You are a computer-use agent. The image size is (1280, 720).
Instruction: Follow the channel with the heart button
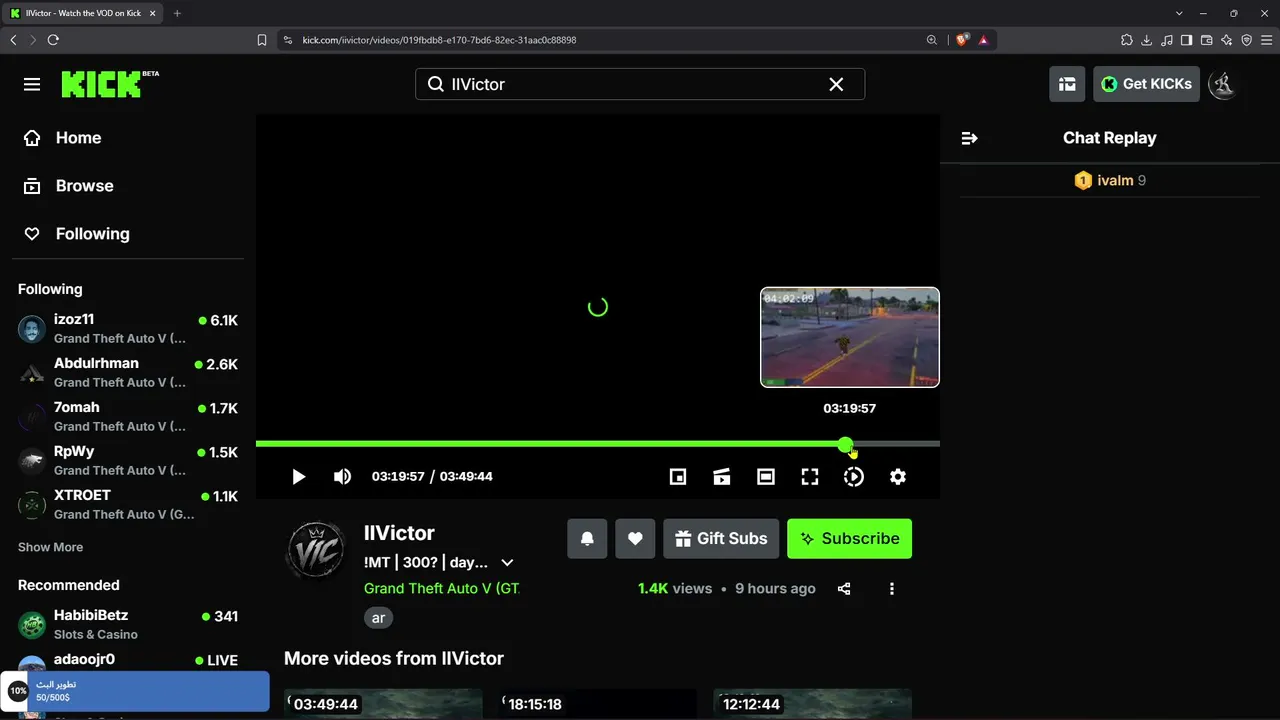click(635, 538)
